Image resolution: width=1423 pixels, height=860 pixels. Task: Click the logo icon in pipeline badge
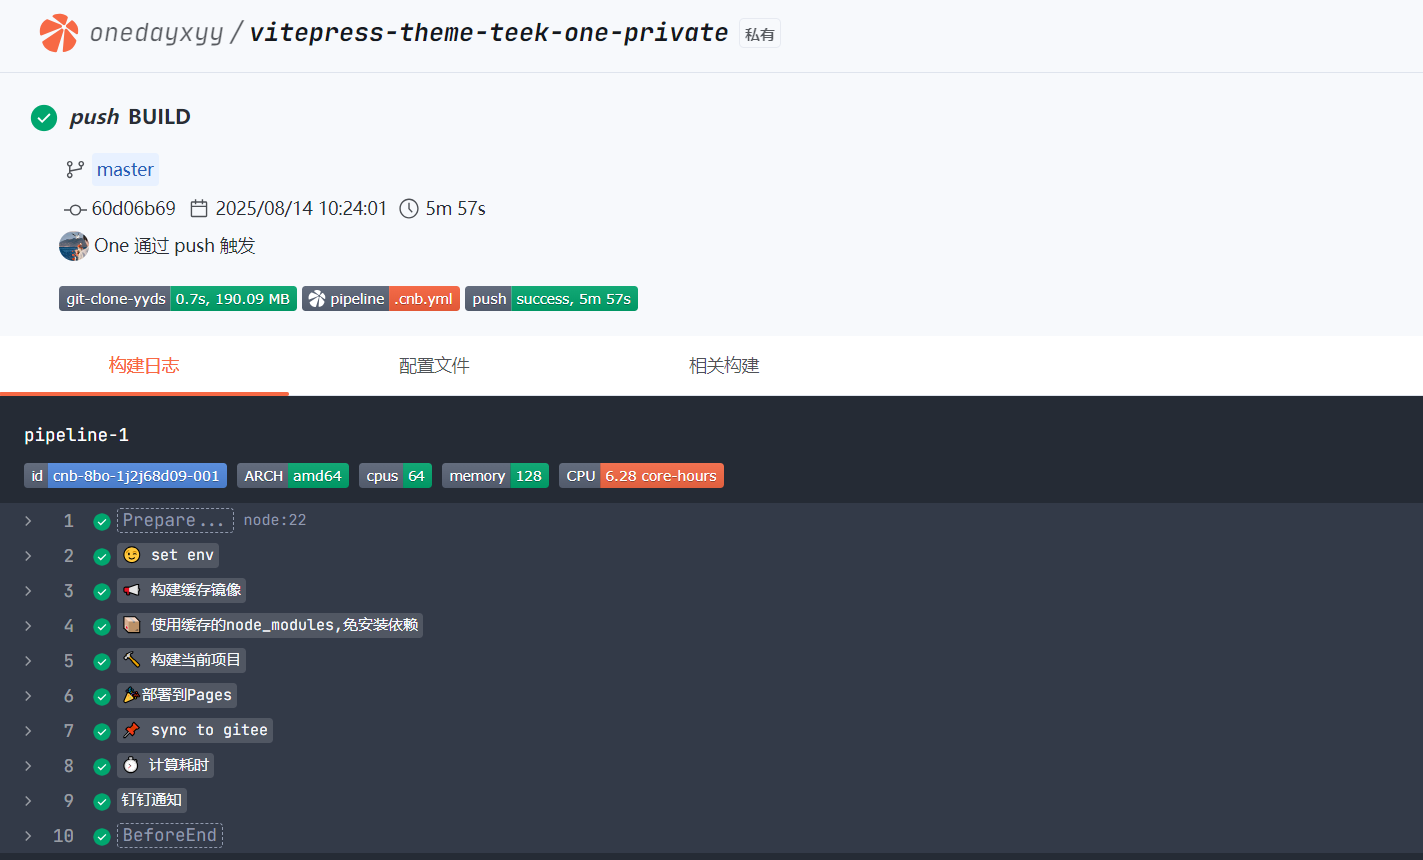(317, 299)
